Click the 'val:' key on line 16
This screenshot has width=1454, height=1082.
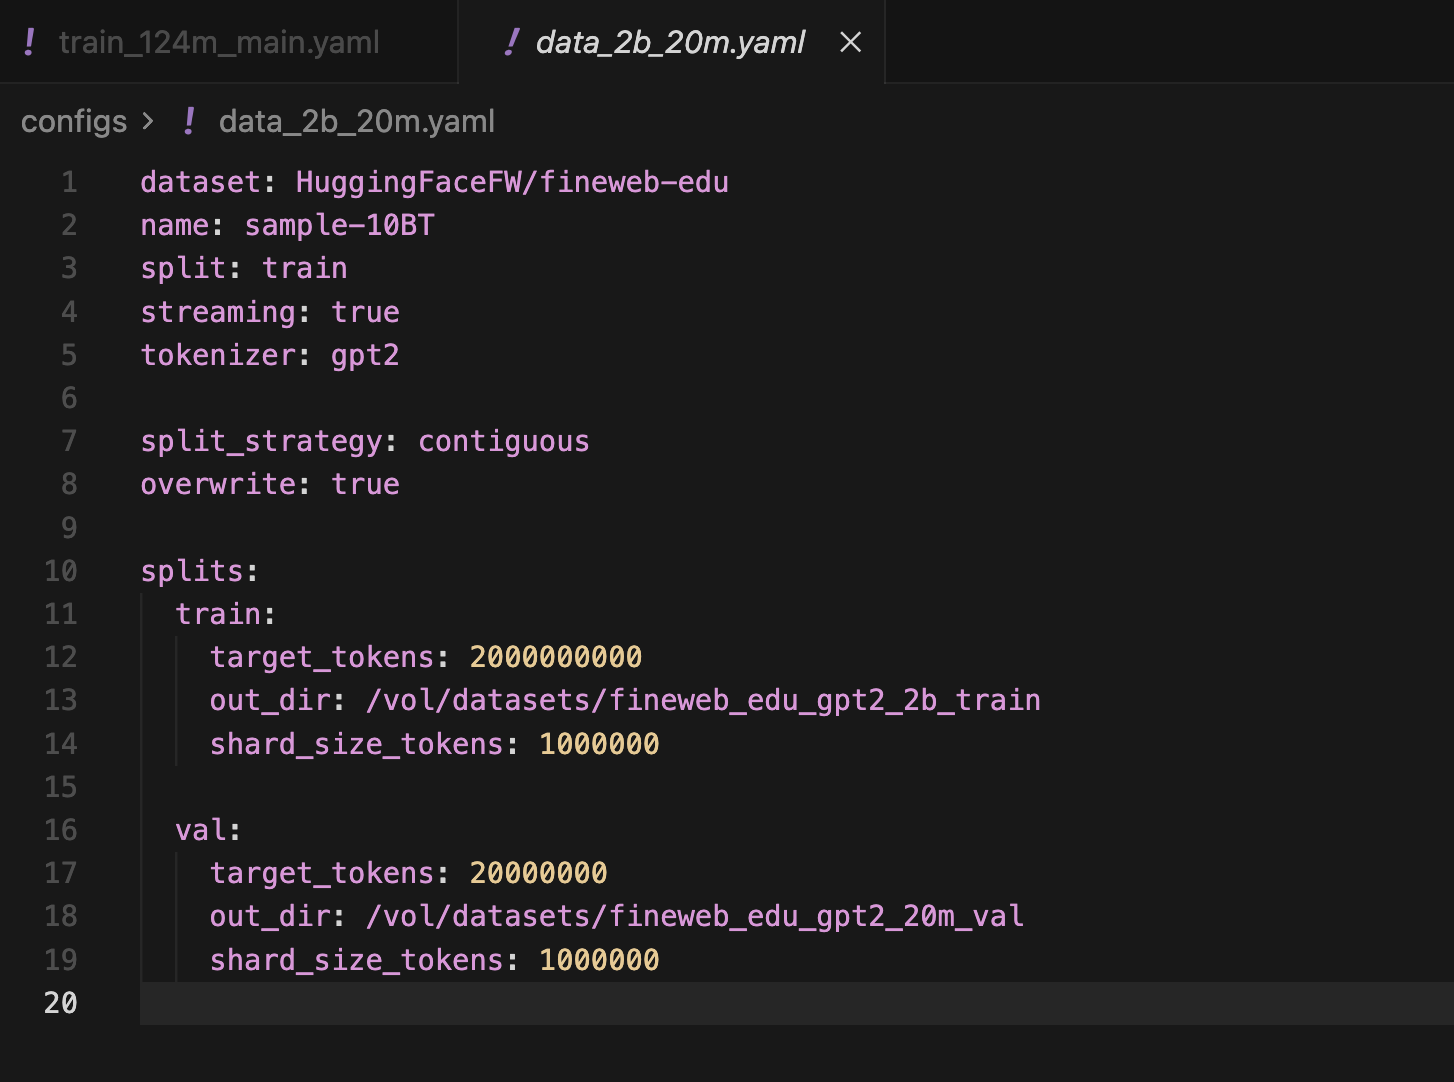pyautogui.click(x=208, y=830)
